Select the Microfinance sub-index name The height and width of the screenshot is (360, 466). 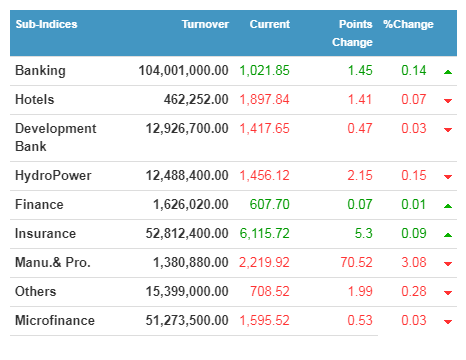[x=55, y=320]
